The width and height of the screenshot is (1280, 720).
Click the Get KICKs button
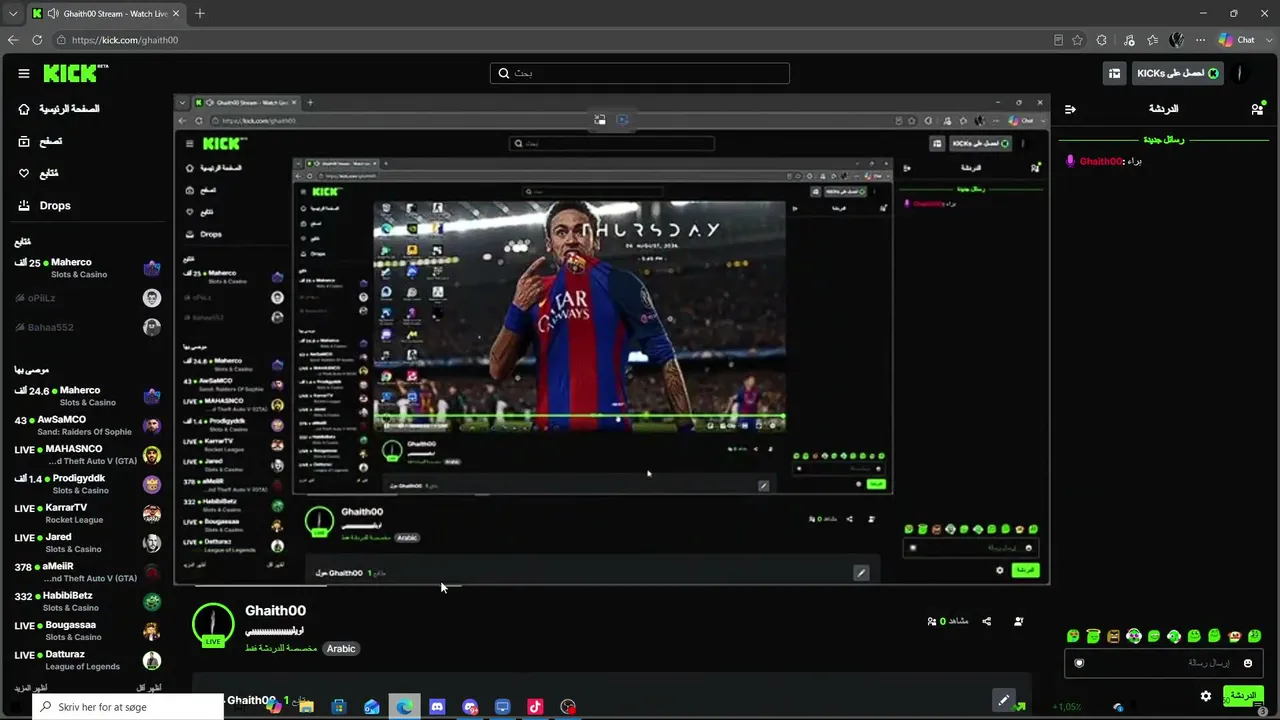click(x=1177, y=73)
